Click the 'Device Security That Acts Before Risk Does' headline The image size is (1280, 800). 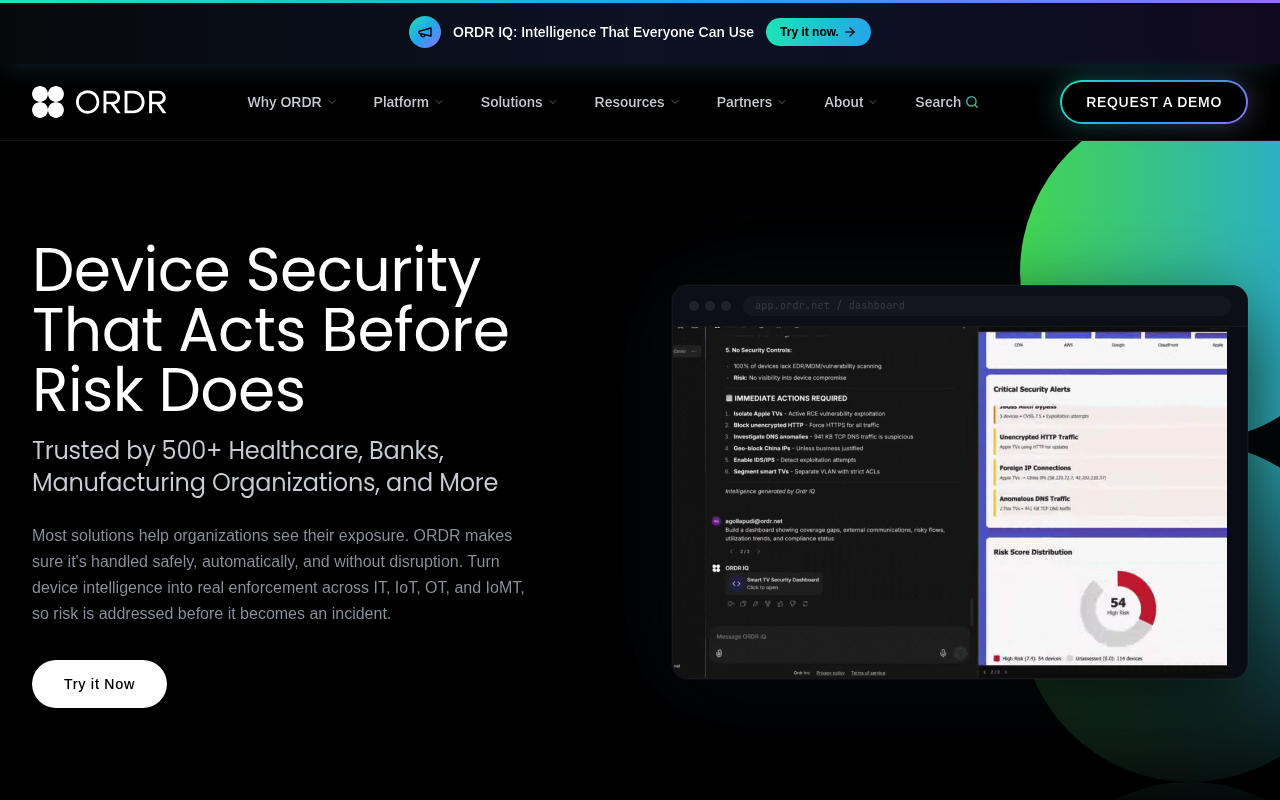[271, 329]
